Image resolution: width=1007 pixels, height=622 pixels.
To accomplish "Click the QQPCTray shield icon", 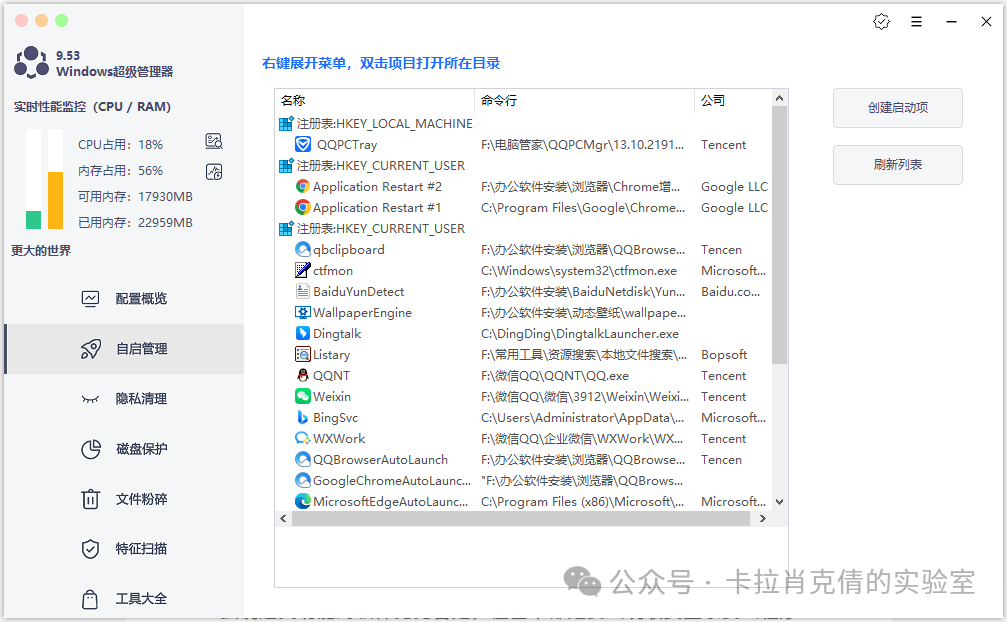I will pos(303,145).
